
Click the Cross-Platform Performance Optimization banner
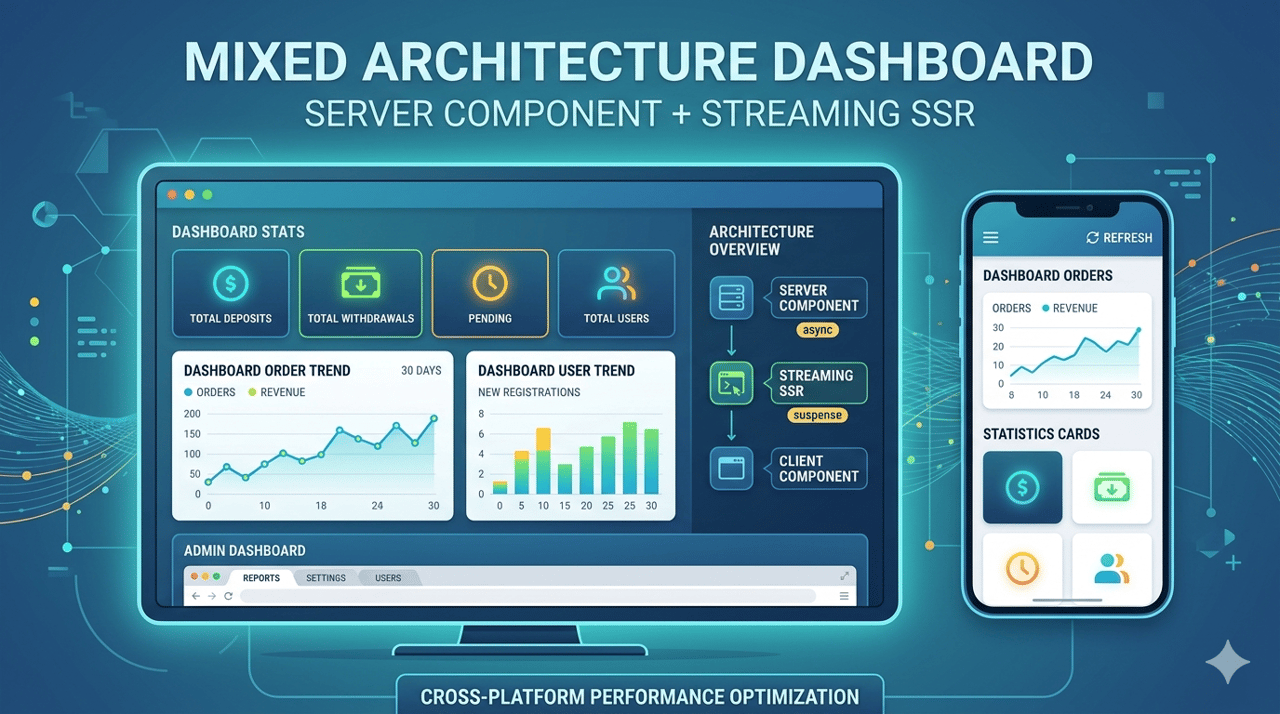[x=639, y=697]
